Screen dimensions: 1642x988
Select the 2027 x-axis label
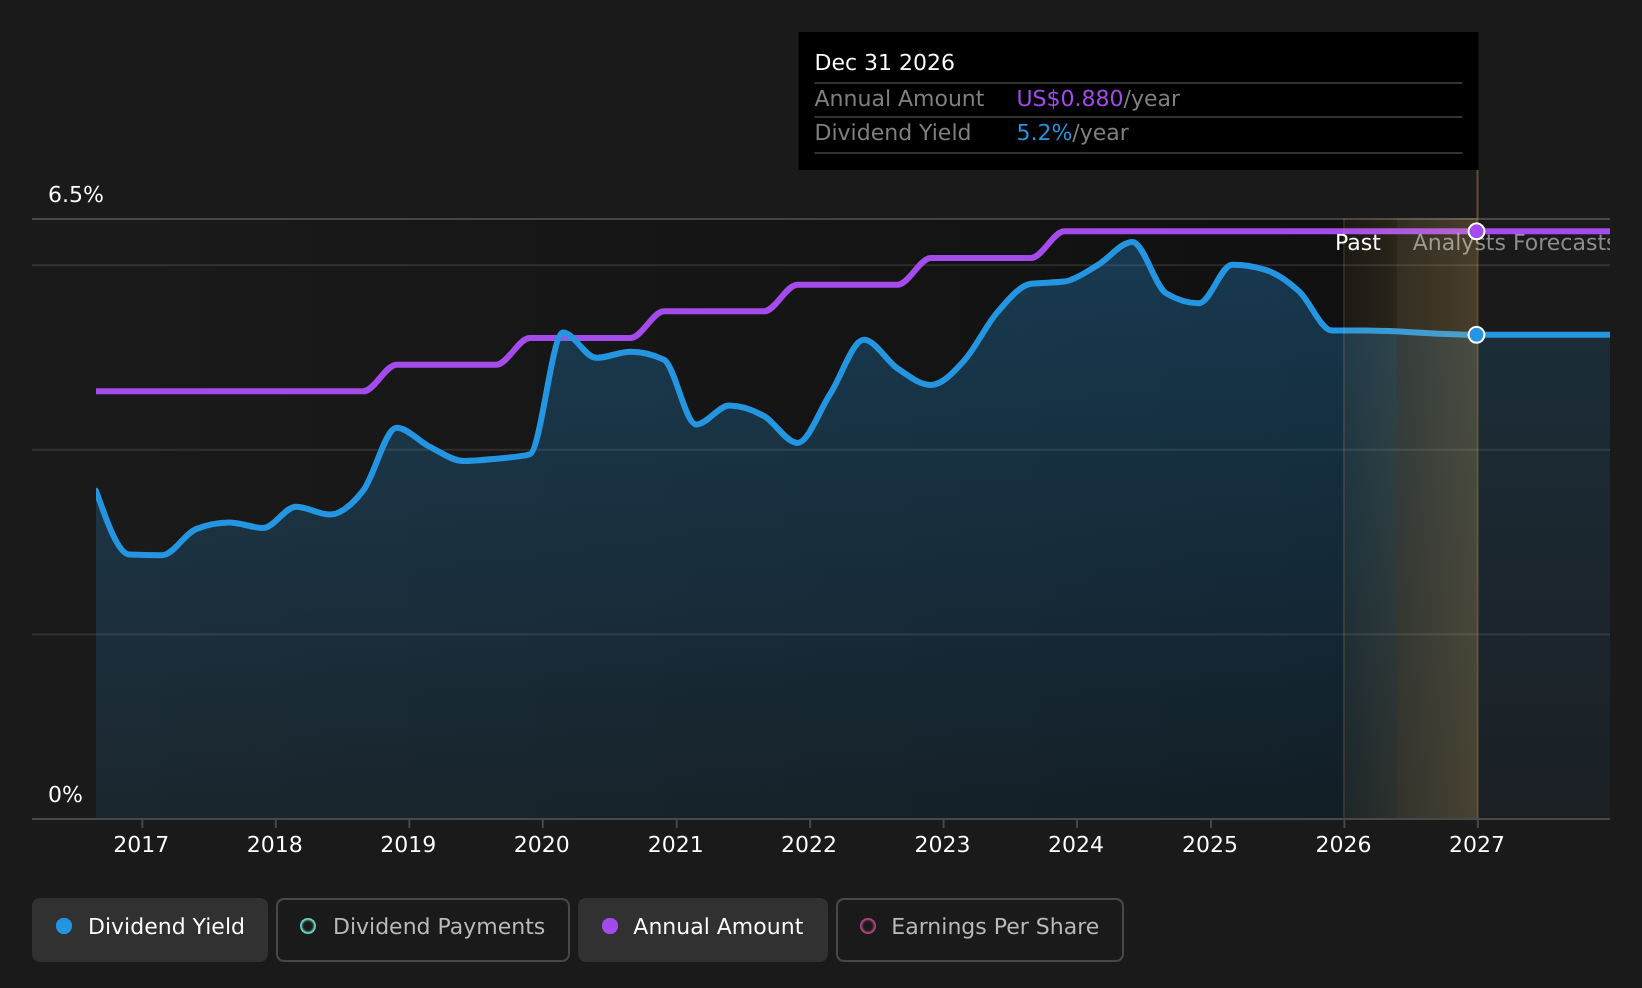pos(1477,845)
